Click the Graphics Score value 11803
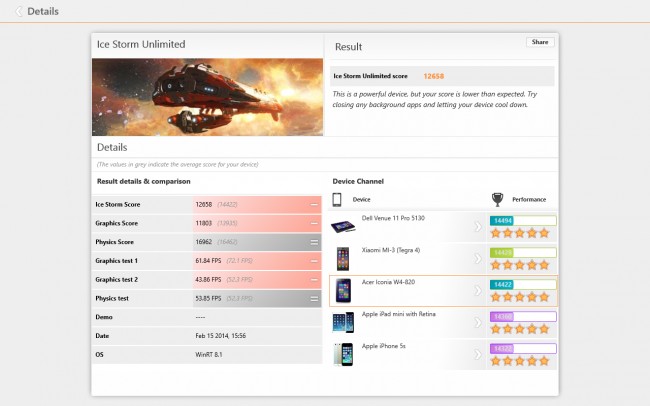Image resolution: width=650 pixels, height=406 pixels. (x=204, y=223)
